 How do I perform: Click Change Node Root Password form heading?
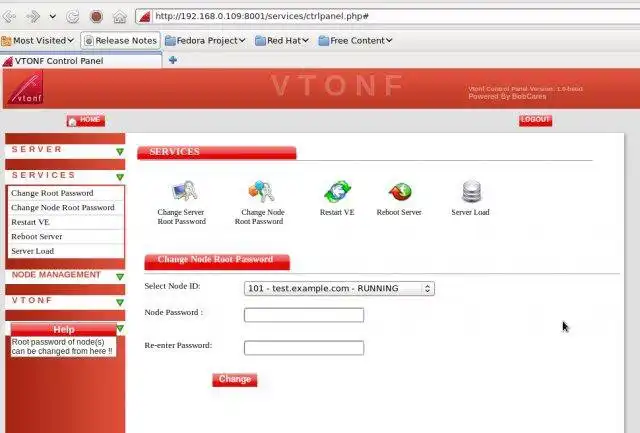coord(217,262)
